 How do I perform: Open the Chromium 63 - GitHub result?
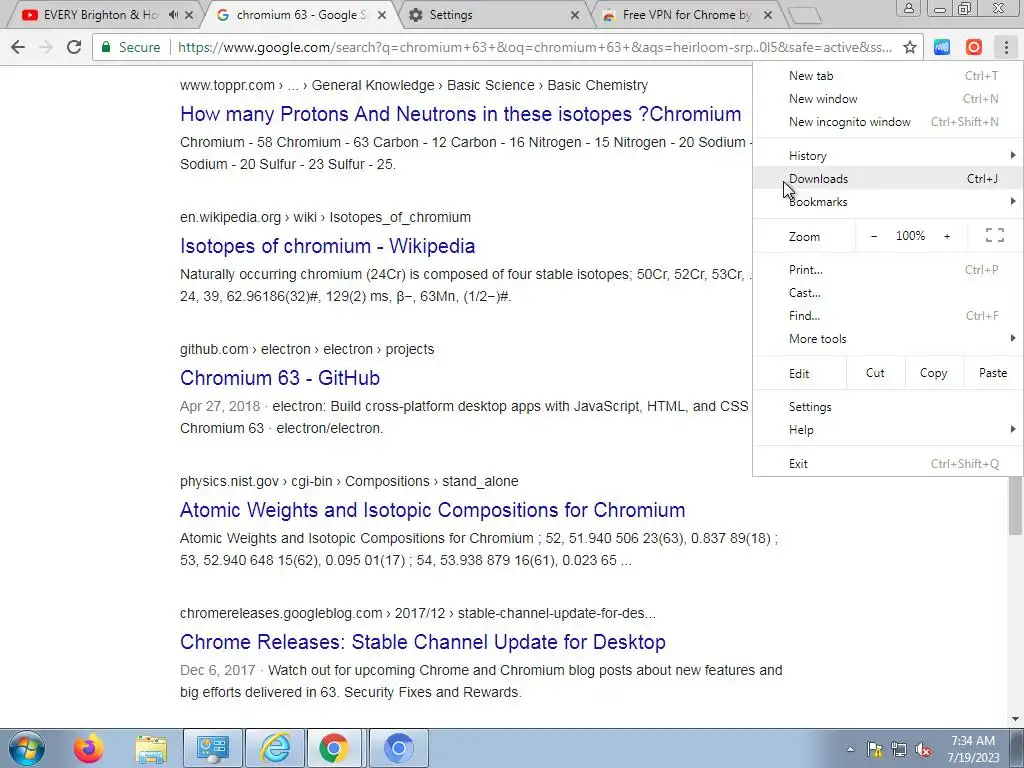(x=280, y=378)
